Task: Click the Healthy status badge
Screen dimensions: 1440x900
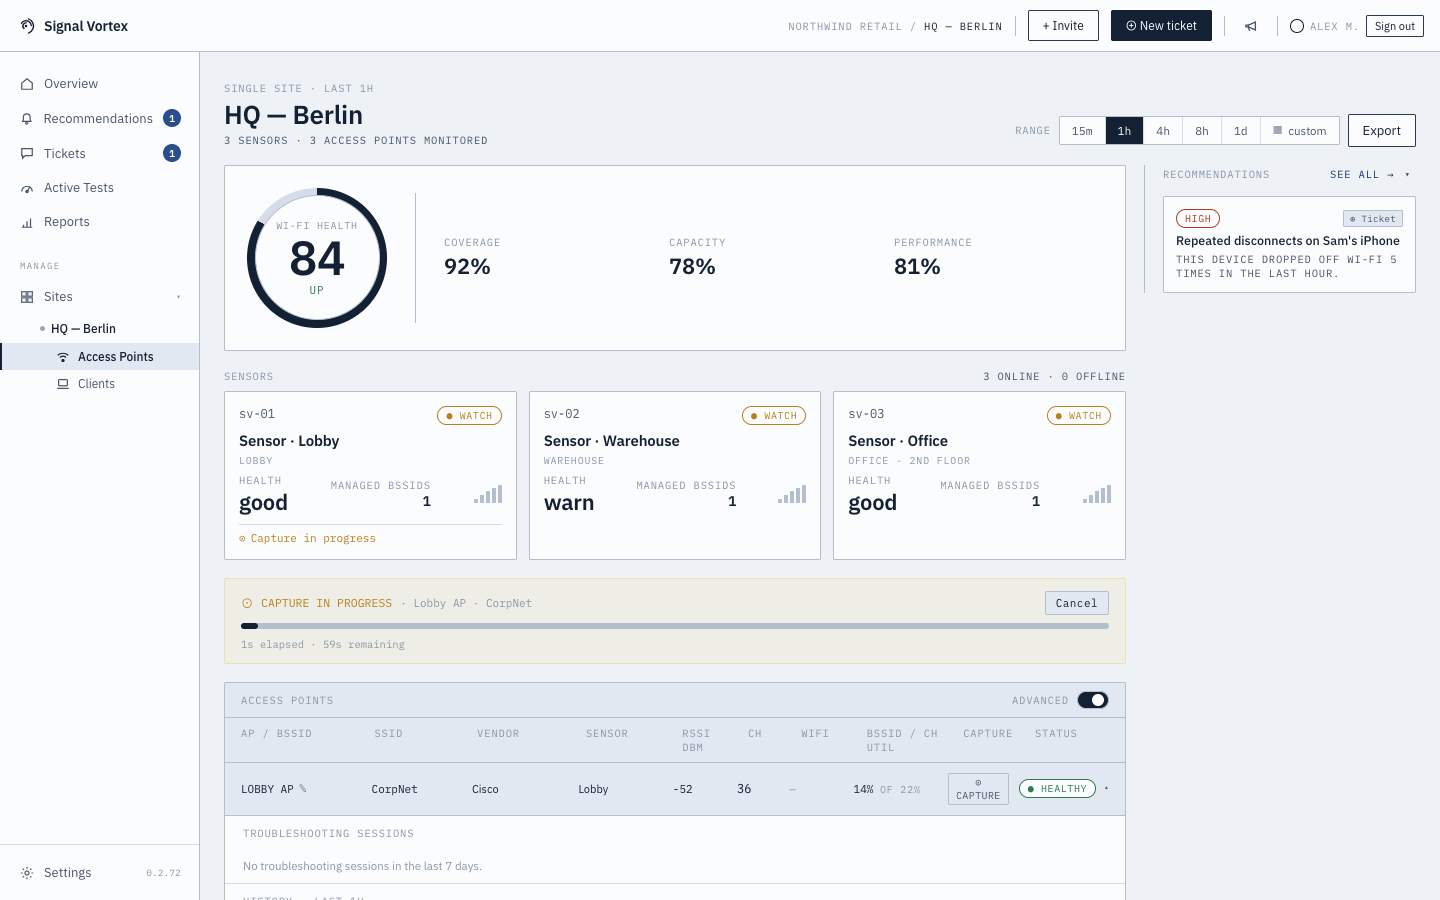Action: tap(1057, 789)
